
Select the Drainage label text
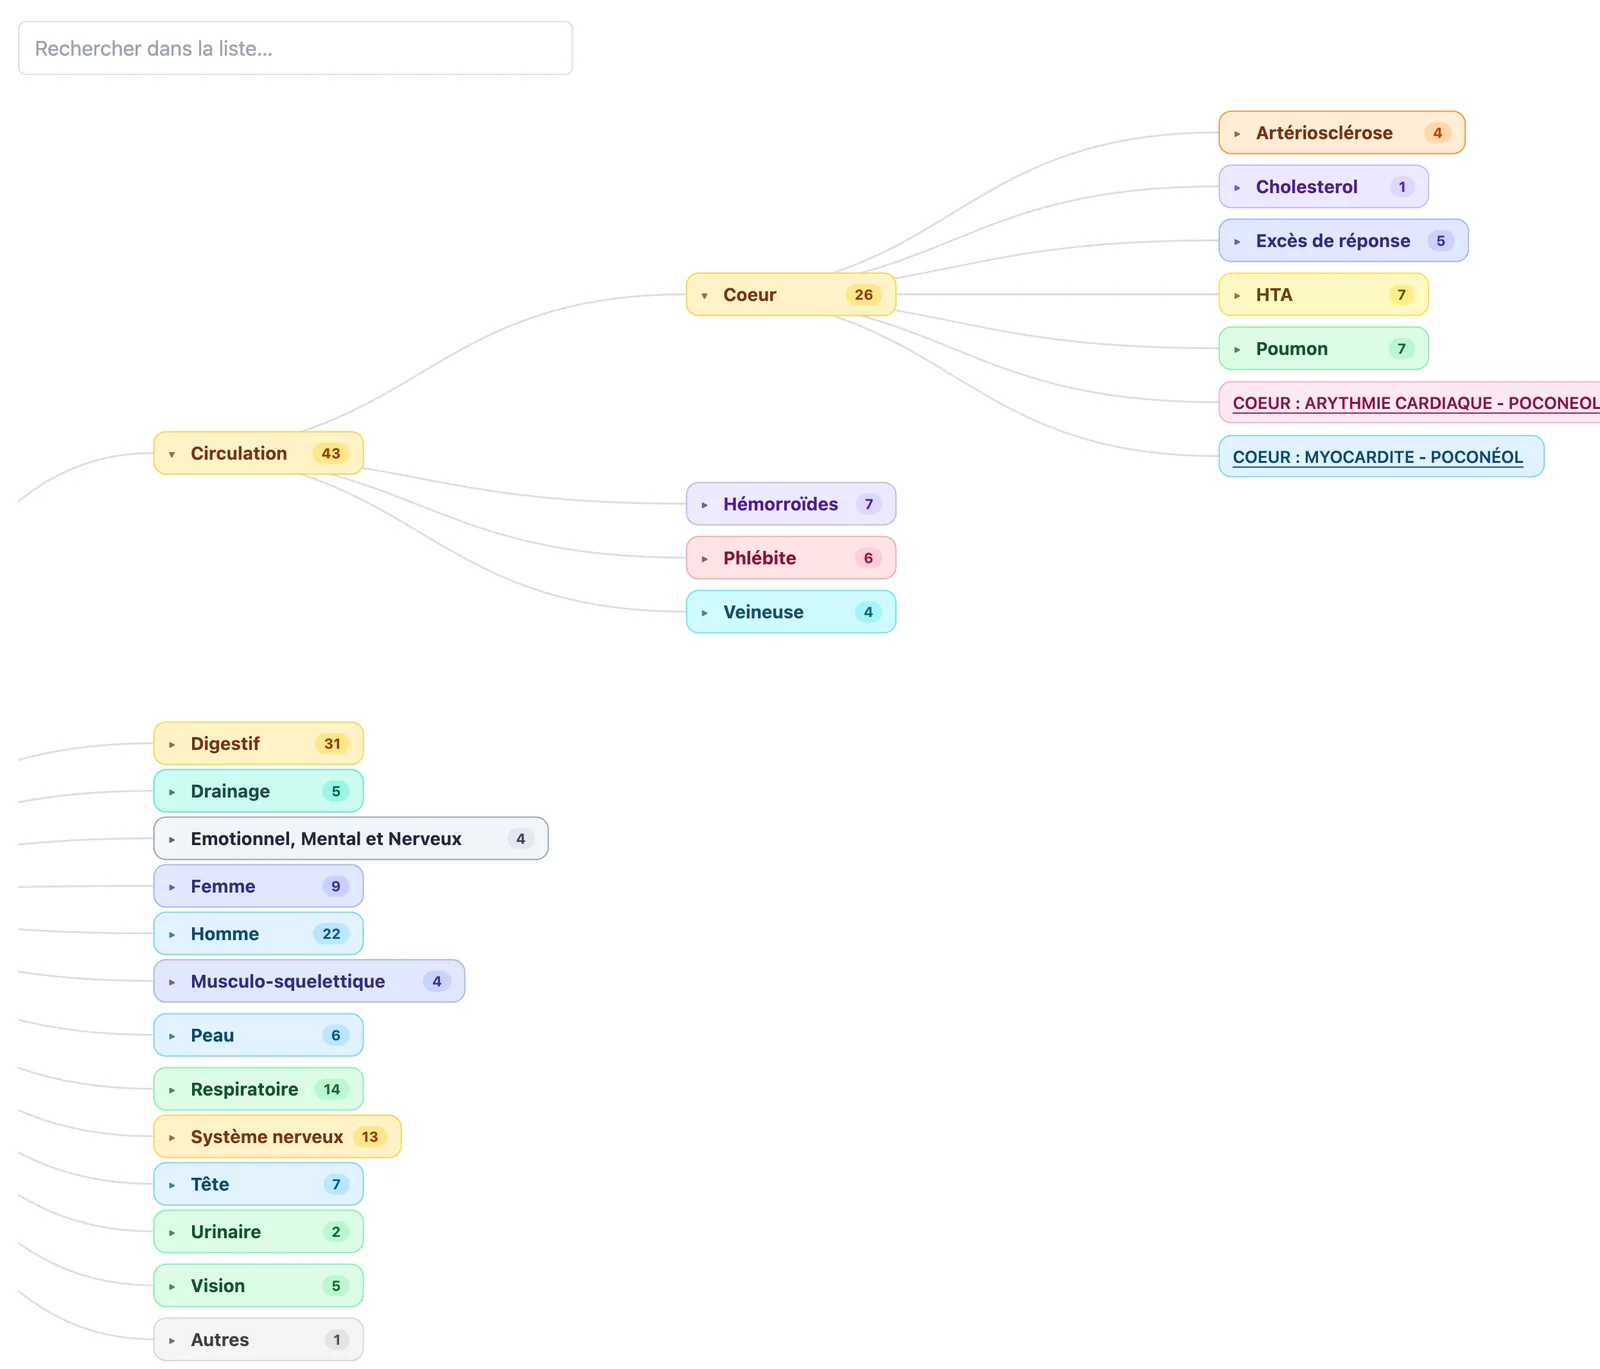(230, 791)
